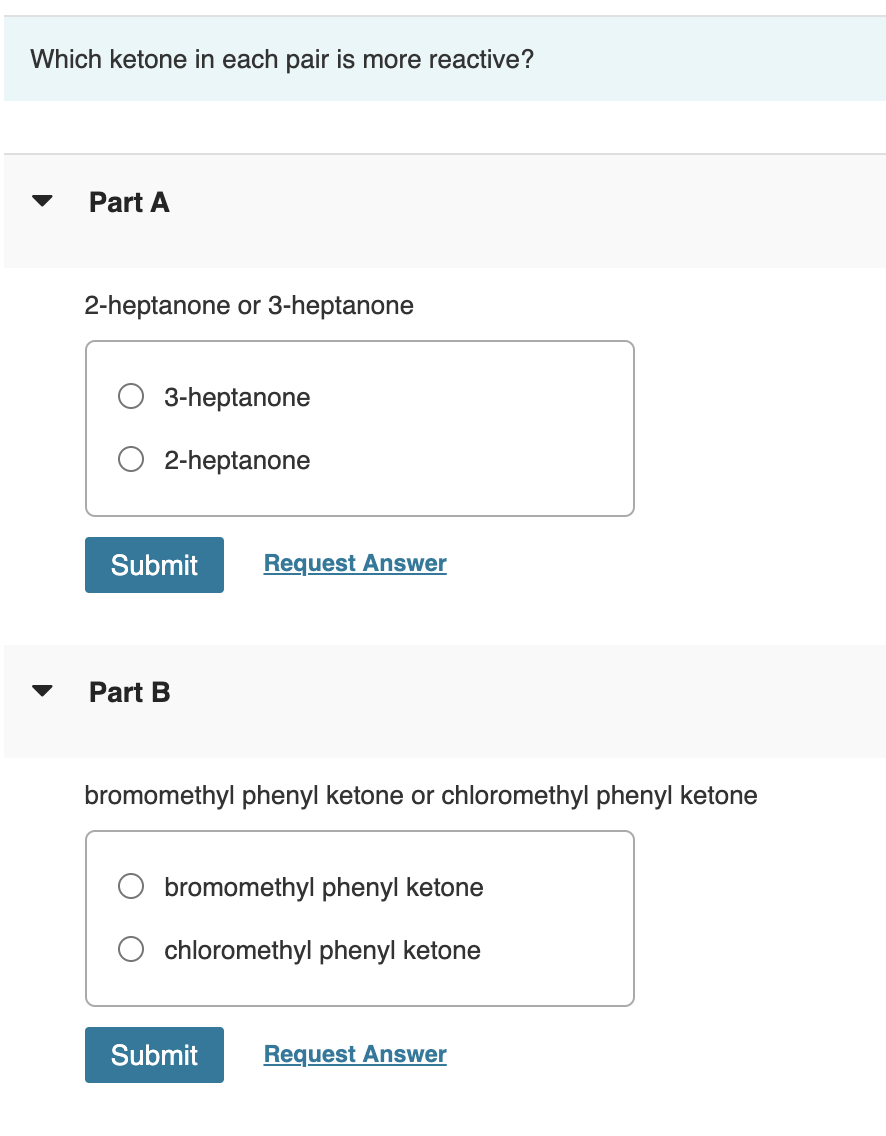This screenshot has height=1136, width=886.
Task: Click the chloromethyl phenyl ketone label text
Action: pyautogui.click(x=322, y=950)
